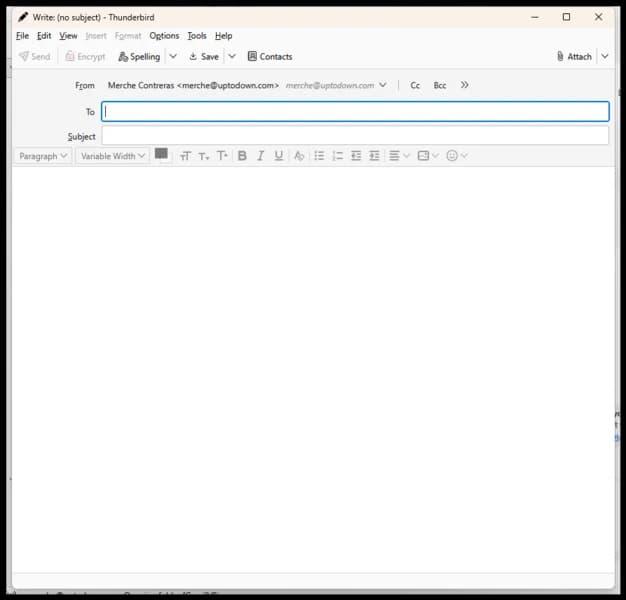626x600 pixels.
Task: Add a Cc address field
Action: click(x=415, y=85)
